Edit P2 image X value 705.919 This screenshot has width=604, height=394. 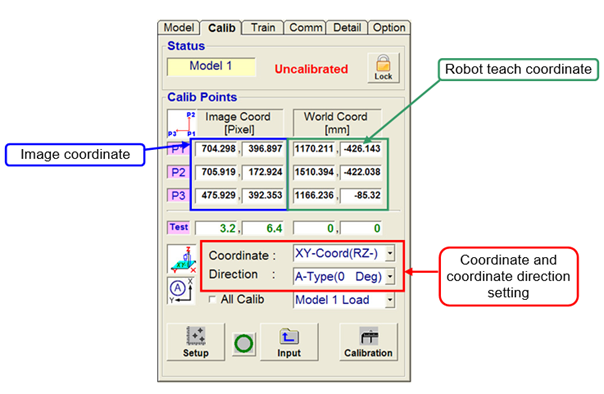(217, 172)
